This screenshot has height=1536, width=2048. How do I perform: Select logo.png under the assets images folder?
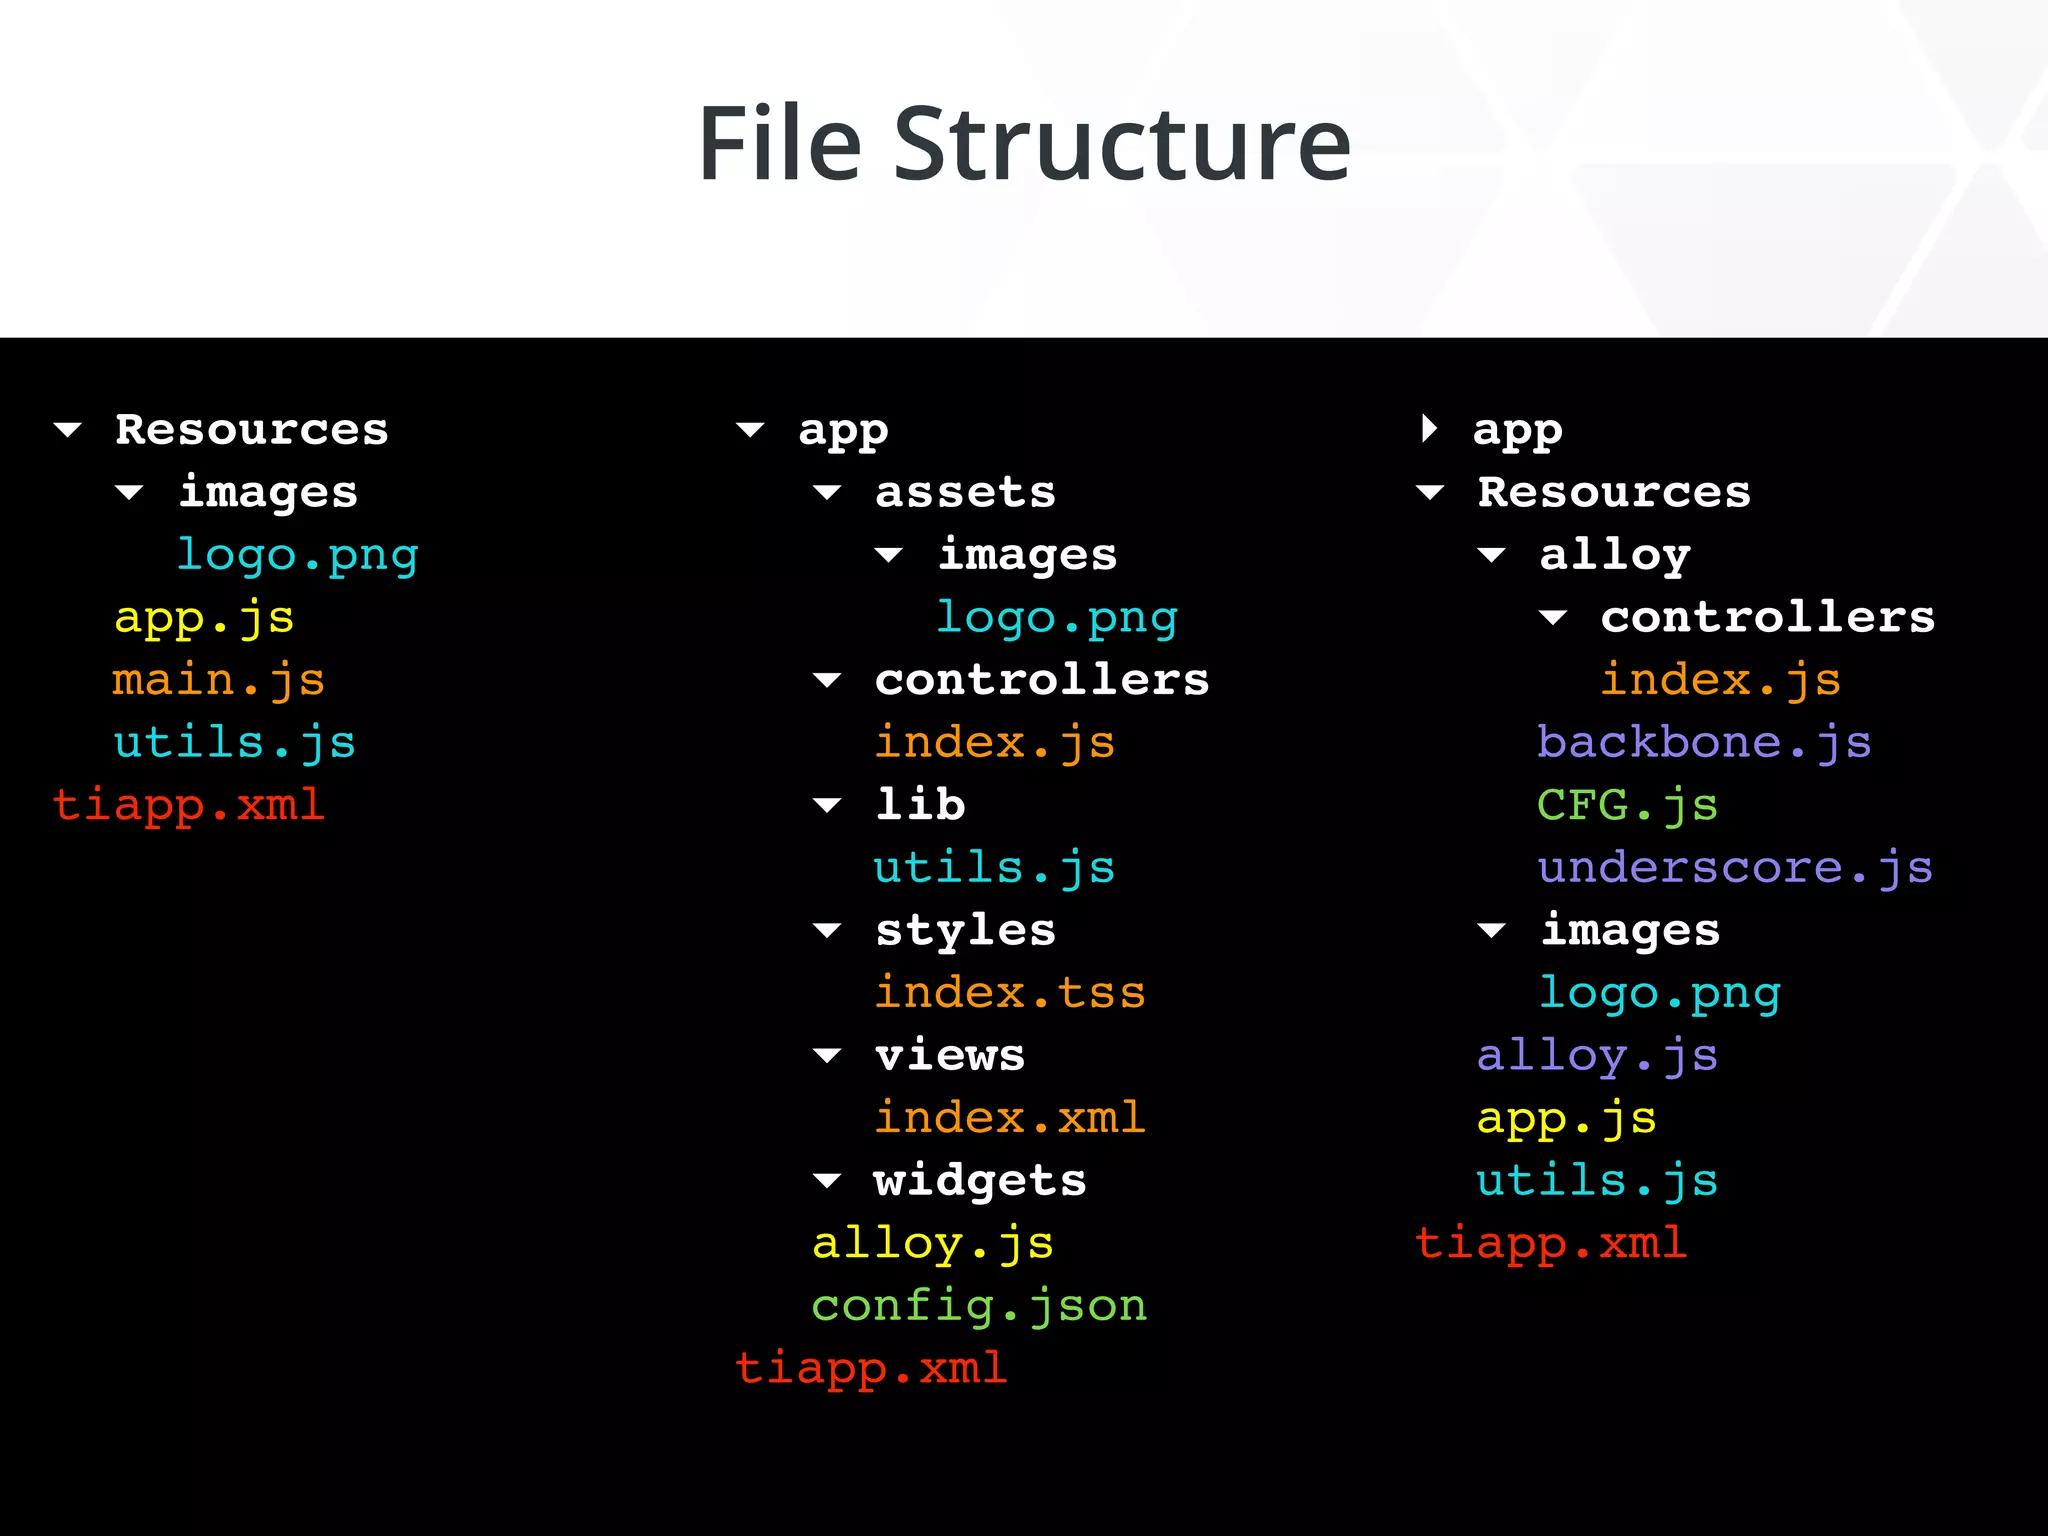pyautogui.click(x=1057, y=618)
